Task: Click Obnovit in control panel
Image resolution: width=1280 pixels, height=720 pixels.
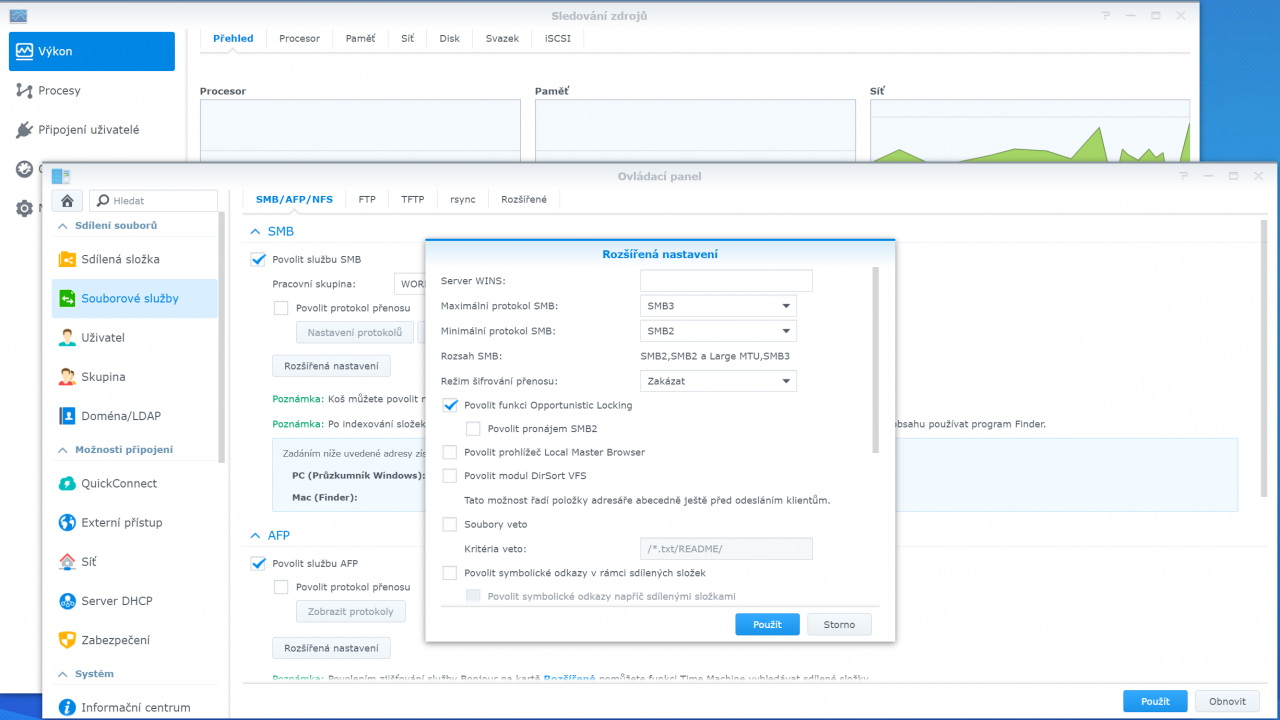Action: 1227,701
